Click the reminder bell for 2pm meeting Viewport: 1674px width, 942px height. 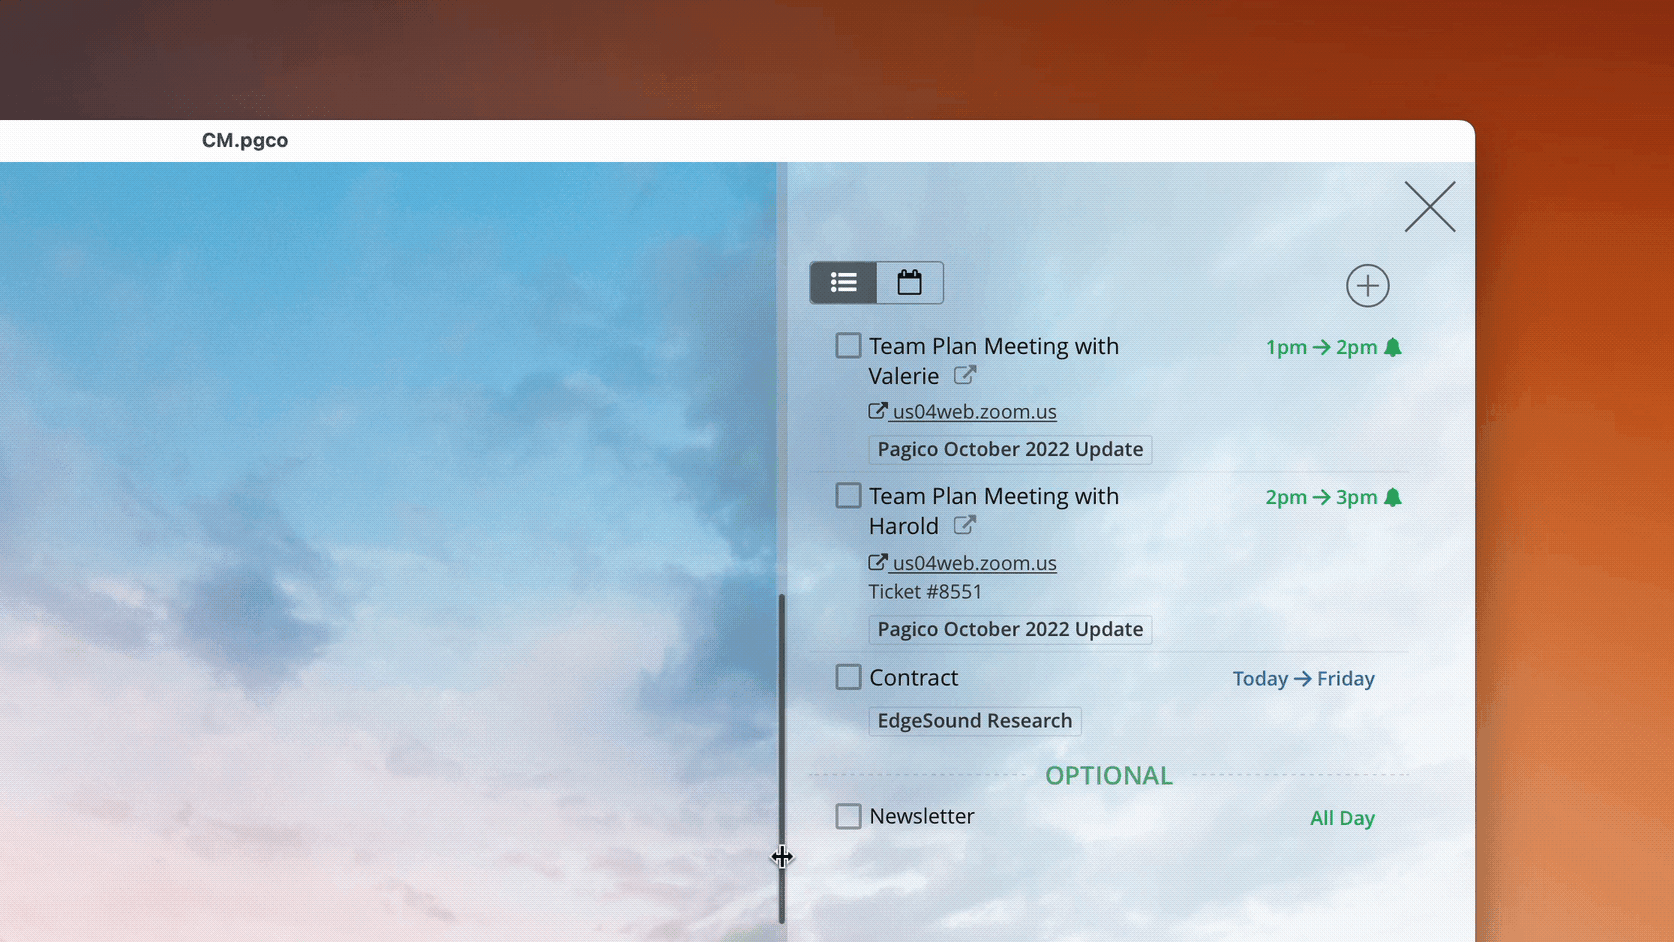point(1393,497)
